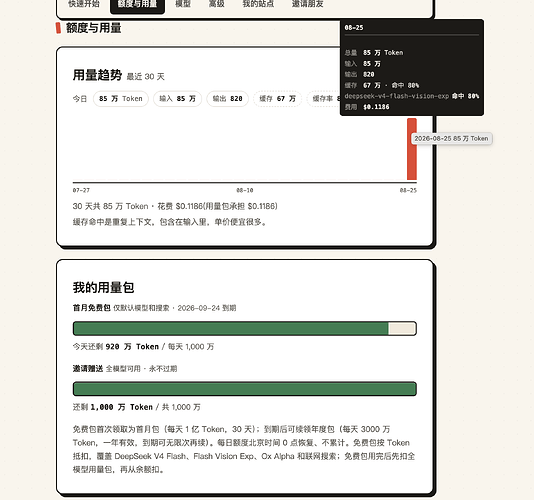Click the dashed 缓存 67 万 chip
534x500 pixels.
point(277,99)
